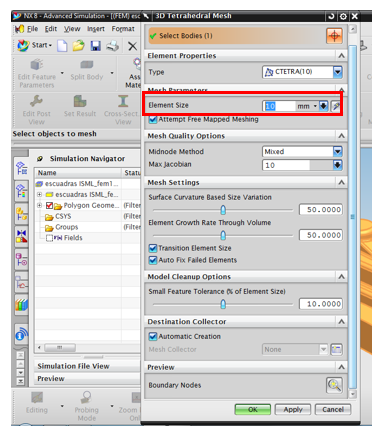Viewport: 386px width, 444px height.
Task: Open the Insert menu
Action: 96,29
